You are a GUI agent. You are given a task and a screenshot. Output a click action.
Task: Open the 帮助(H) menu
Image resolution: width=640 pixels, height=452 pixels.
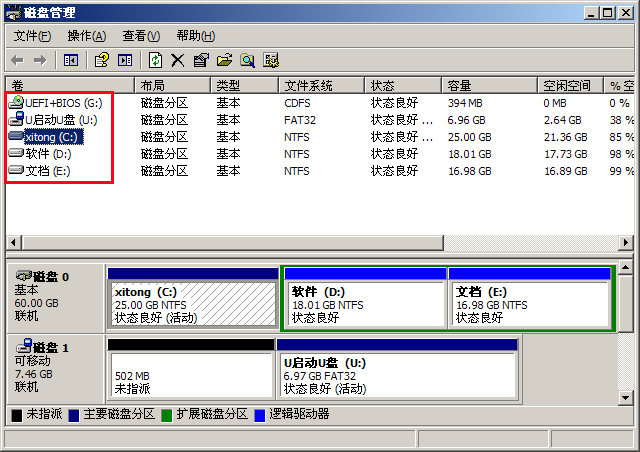[196, 36]
